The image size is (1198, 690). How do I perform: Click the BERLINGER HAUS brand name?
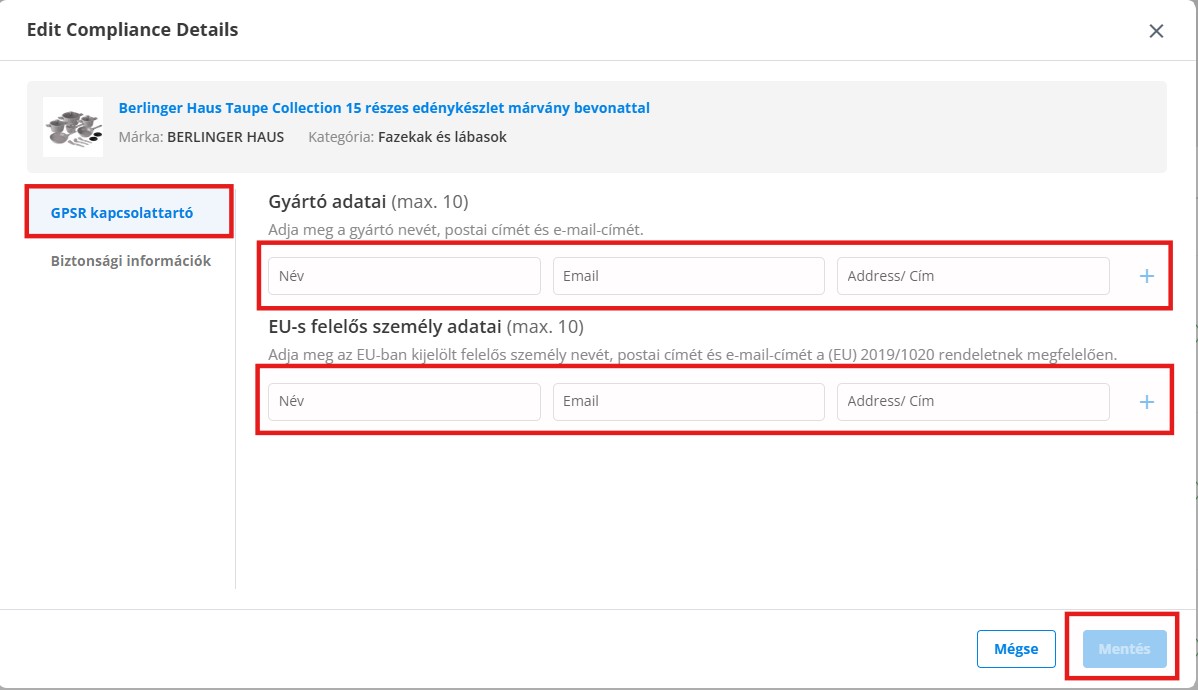tap(225, 137)
